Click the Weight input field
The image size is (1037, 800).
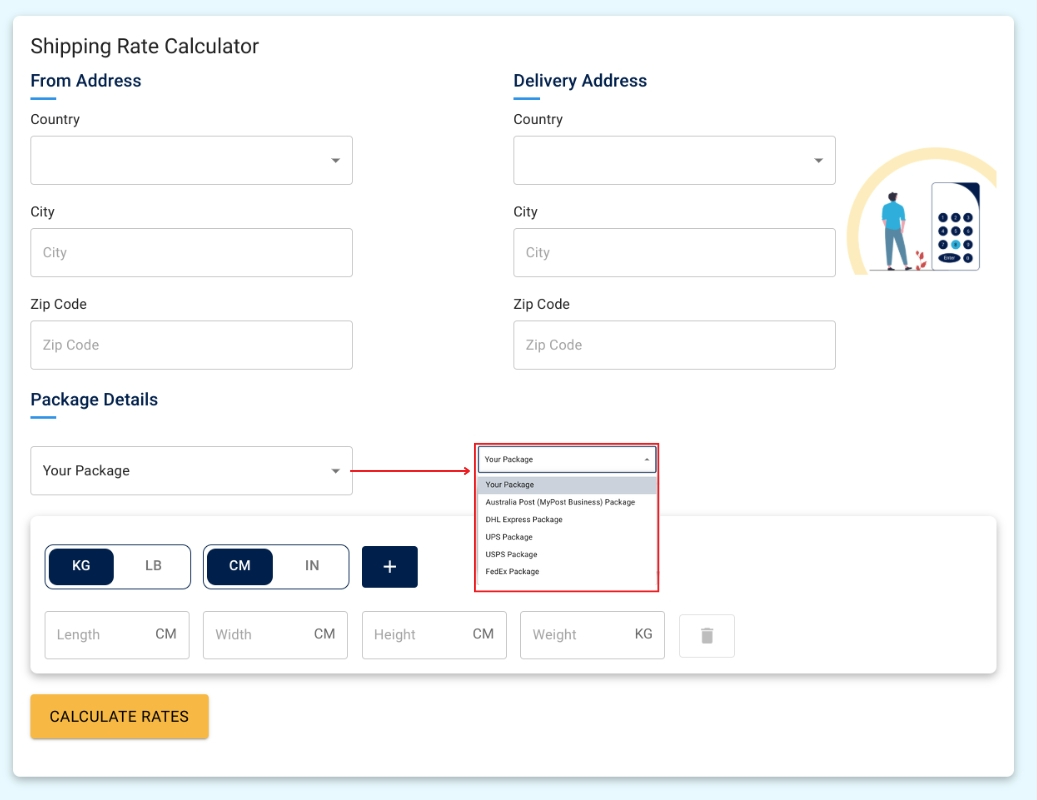pyautogui.click(x=592, y=635)
